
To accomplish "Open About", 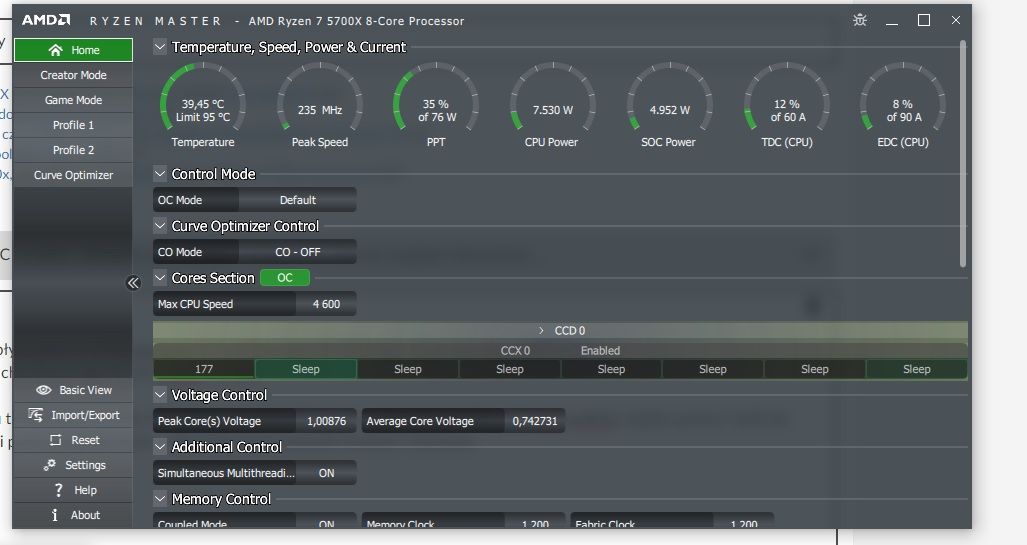I will pyautogui.click(x=73, y=515).
